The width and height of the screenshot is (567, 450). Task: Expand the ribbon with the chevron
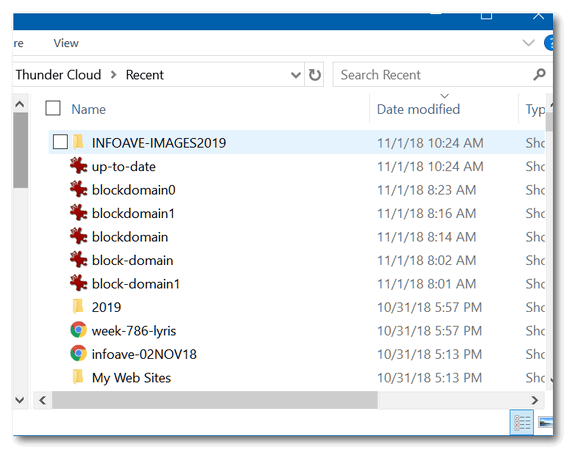[529, 43]
